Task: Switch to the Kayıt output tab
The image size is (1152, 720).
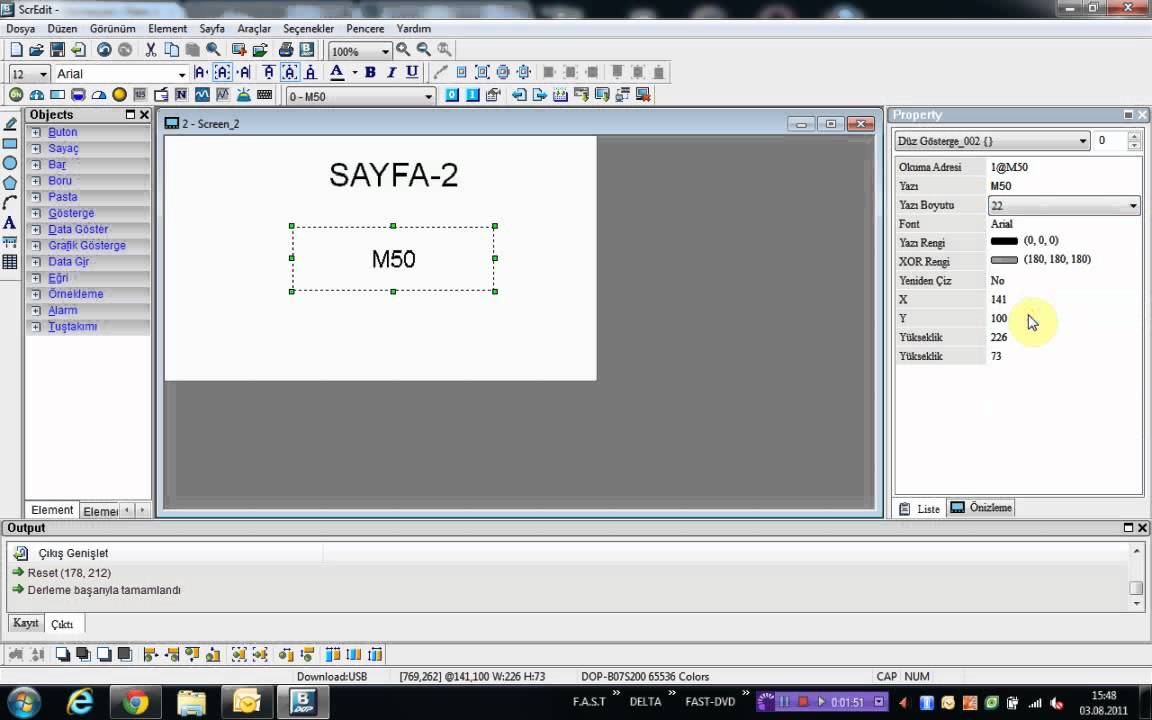Action: point(26,623)
